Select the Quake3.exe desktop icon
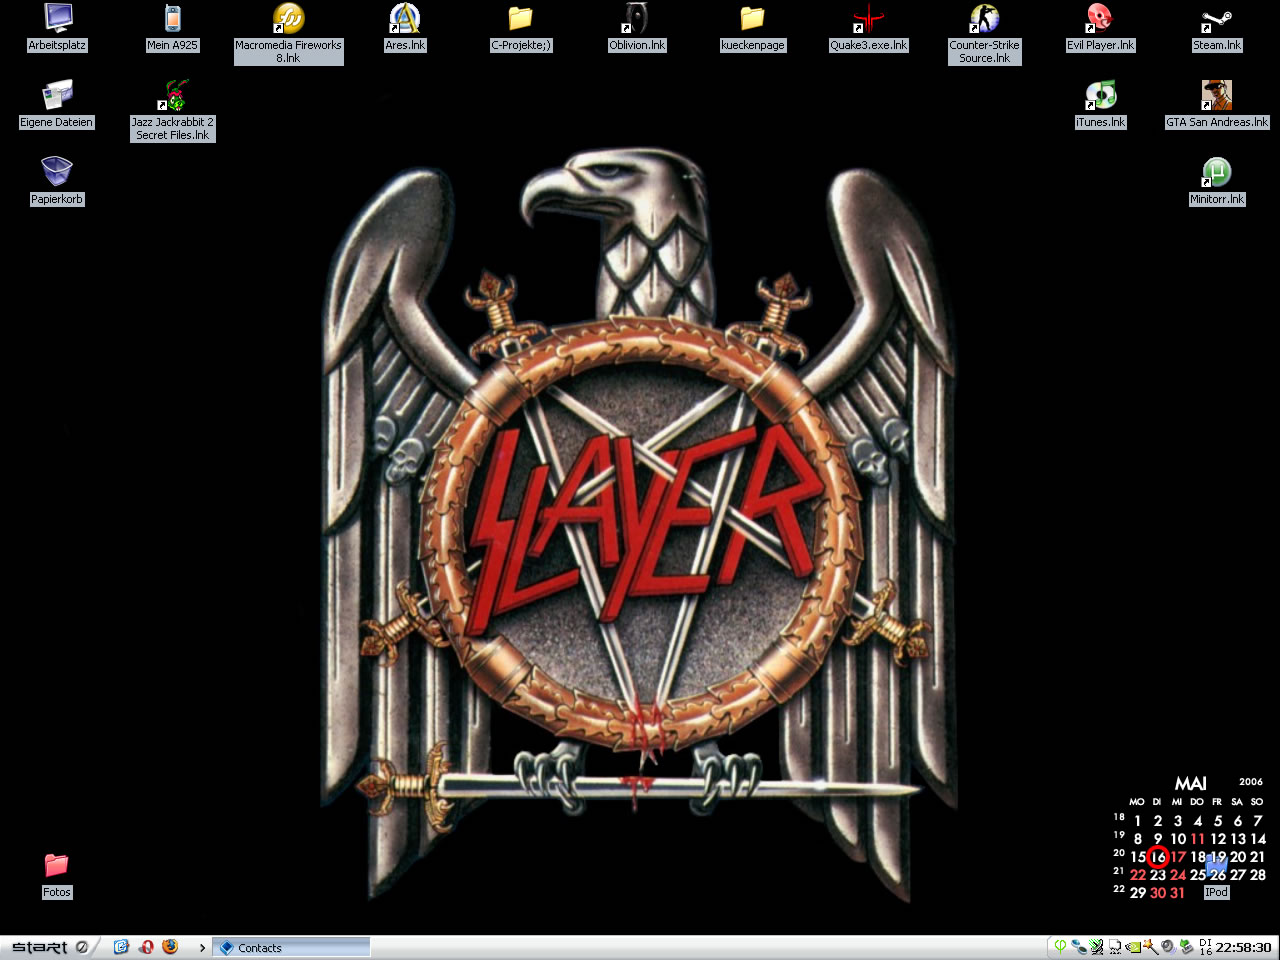This screenshot has height=960, width=1280. click(x=868, y=19)
